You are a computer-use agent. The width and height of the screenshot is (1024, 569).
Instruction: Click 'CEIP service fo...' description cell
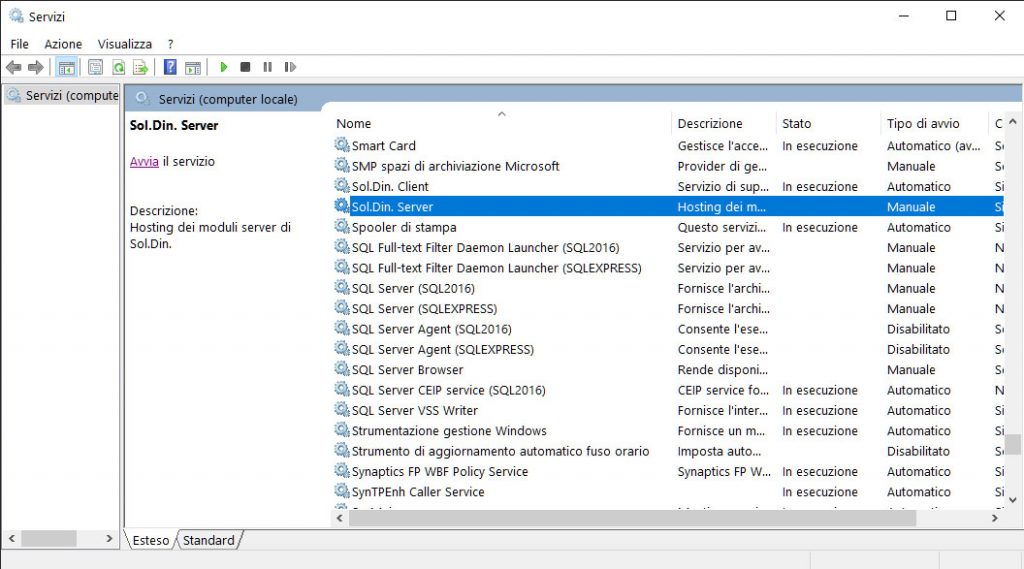(x=723, y=390)
